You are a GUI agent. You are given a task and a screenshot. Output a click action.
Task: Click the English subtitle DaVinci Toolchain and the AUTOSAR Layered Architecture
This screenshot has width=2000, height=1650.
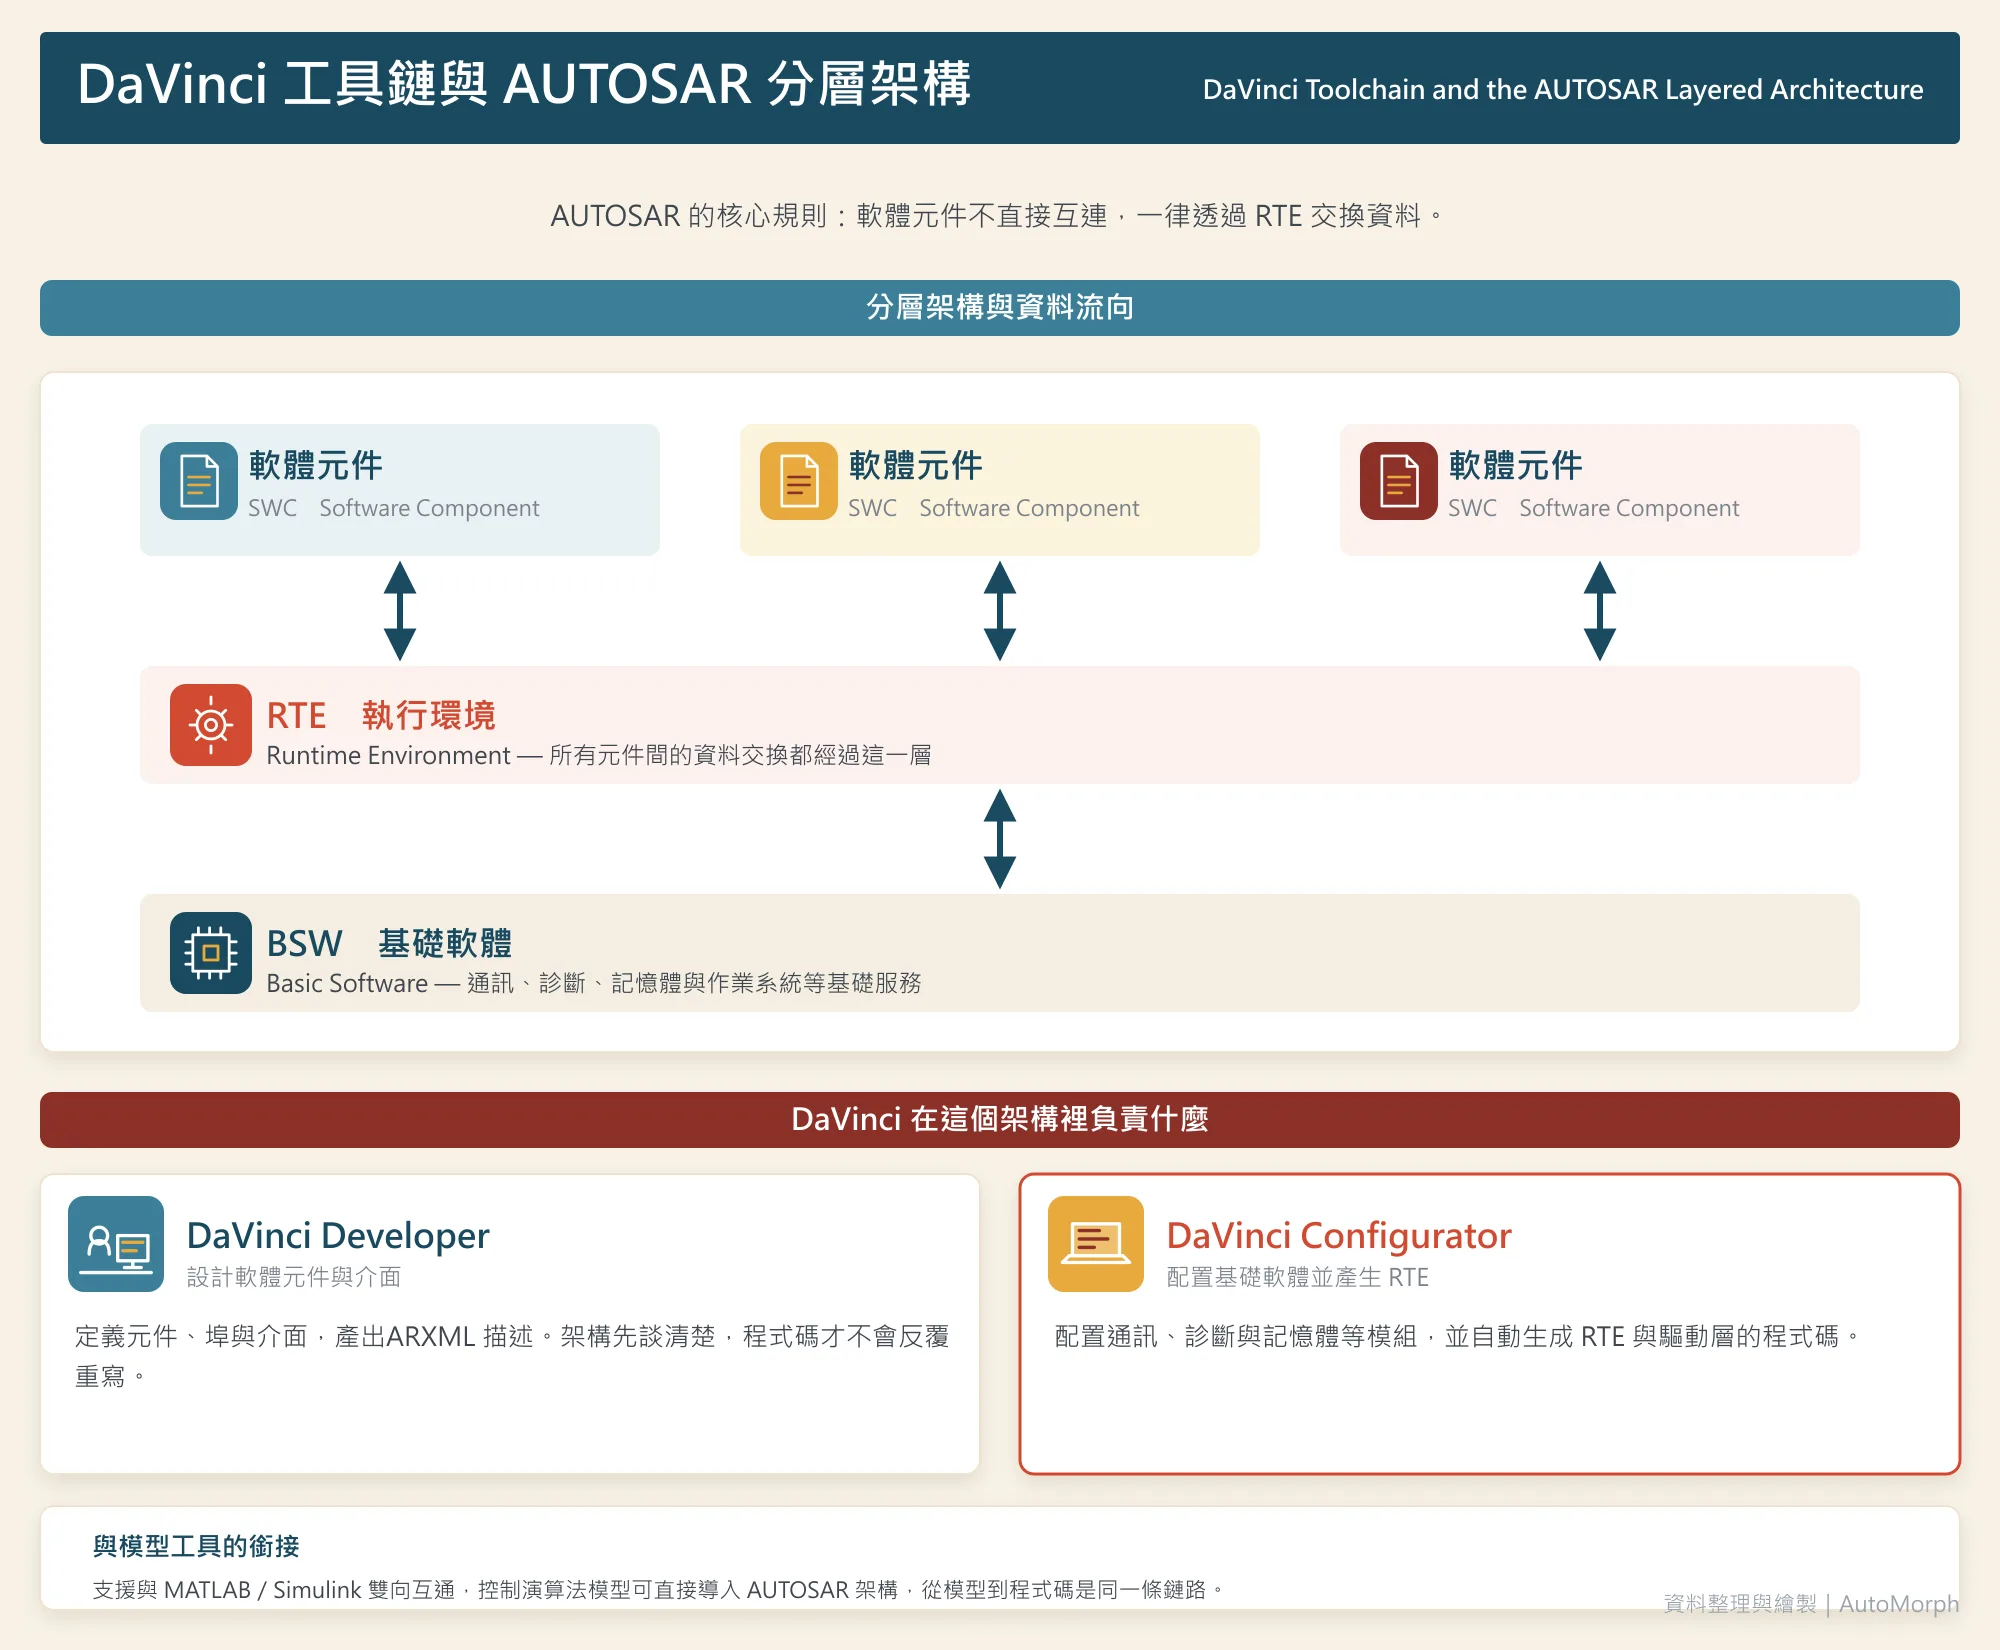point(1563,90)
